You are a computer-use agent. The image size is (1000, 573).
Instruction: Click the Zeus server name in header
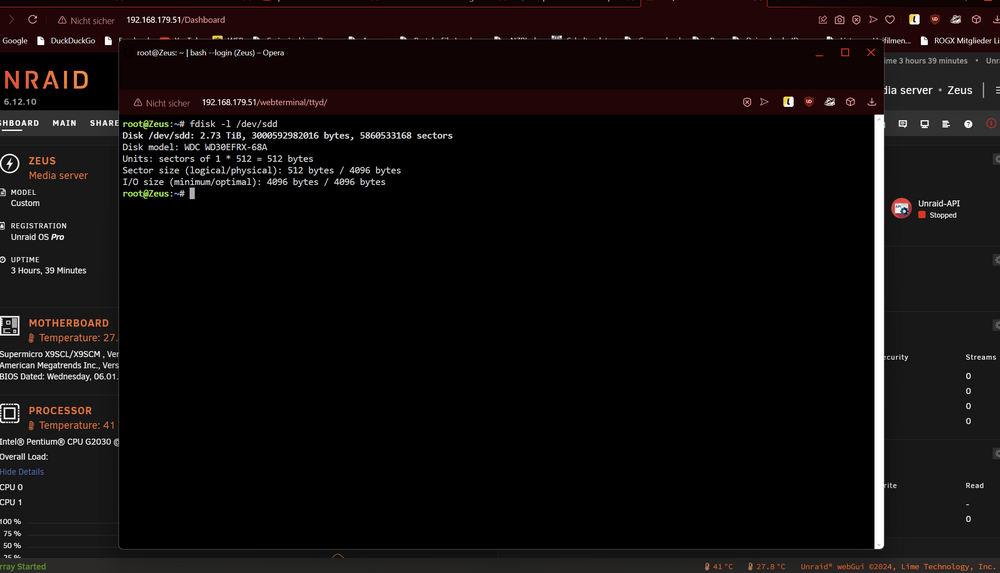point(959,90)
